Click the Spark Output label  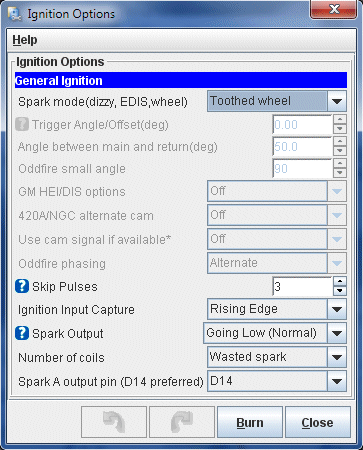click(x=68, y=334)
